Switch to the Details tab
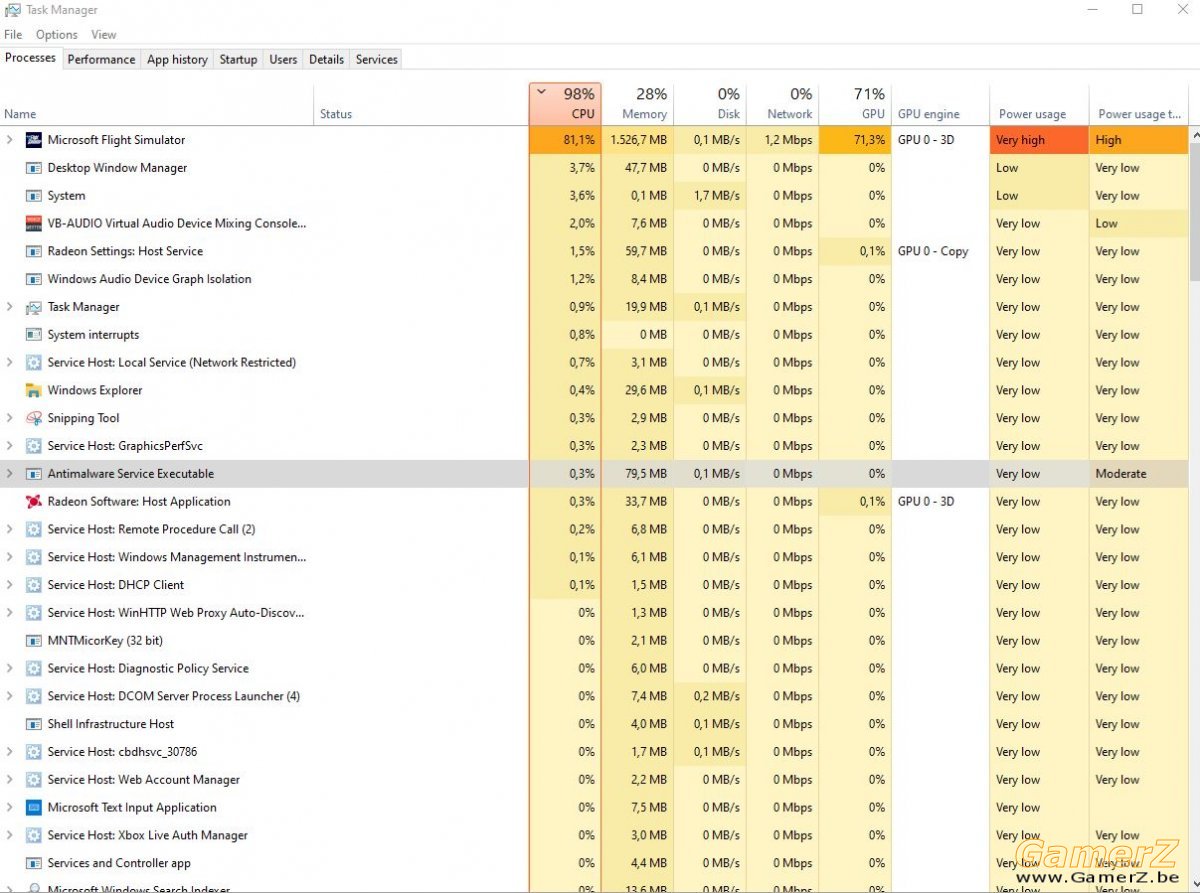The height and width of the screenshot is (893, 1200). (x=326, y=59)
